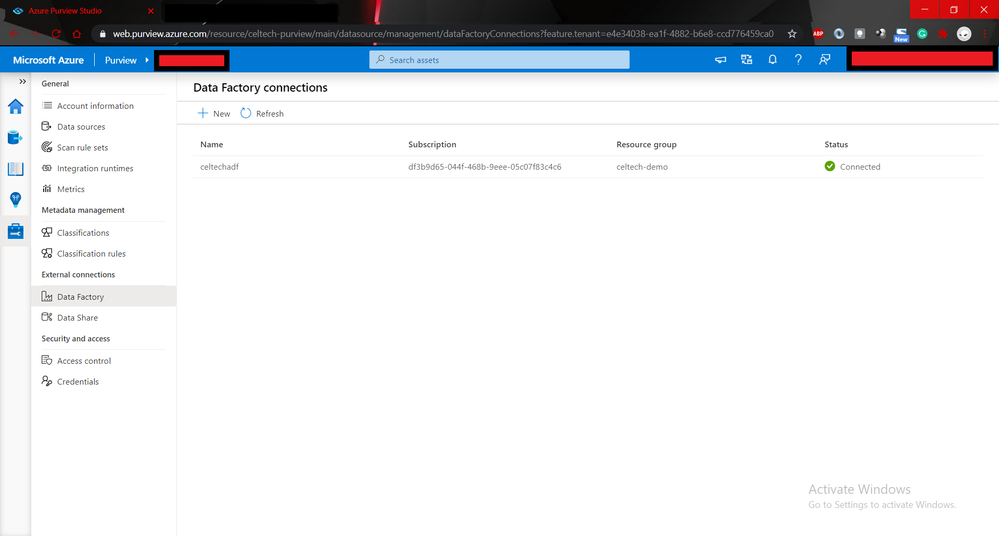Screen dimensions: 999x536
Task: Click the Credentials icon in sidebar
Action: tap(47, 381)
